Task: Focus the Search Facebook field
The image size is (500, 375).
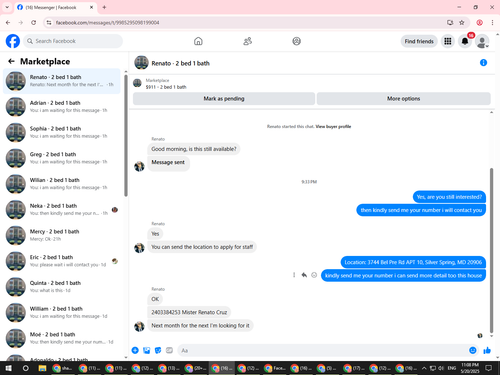Action: tap(73, 41)
